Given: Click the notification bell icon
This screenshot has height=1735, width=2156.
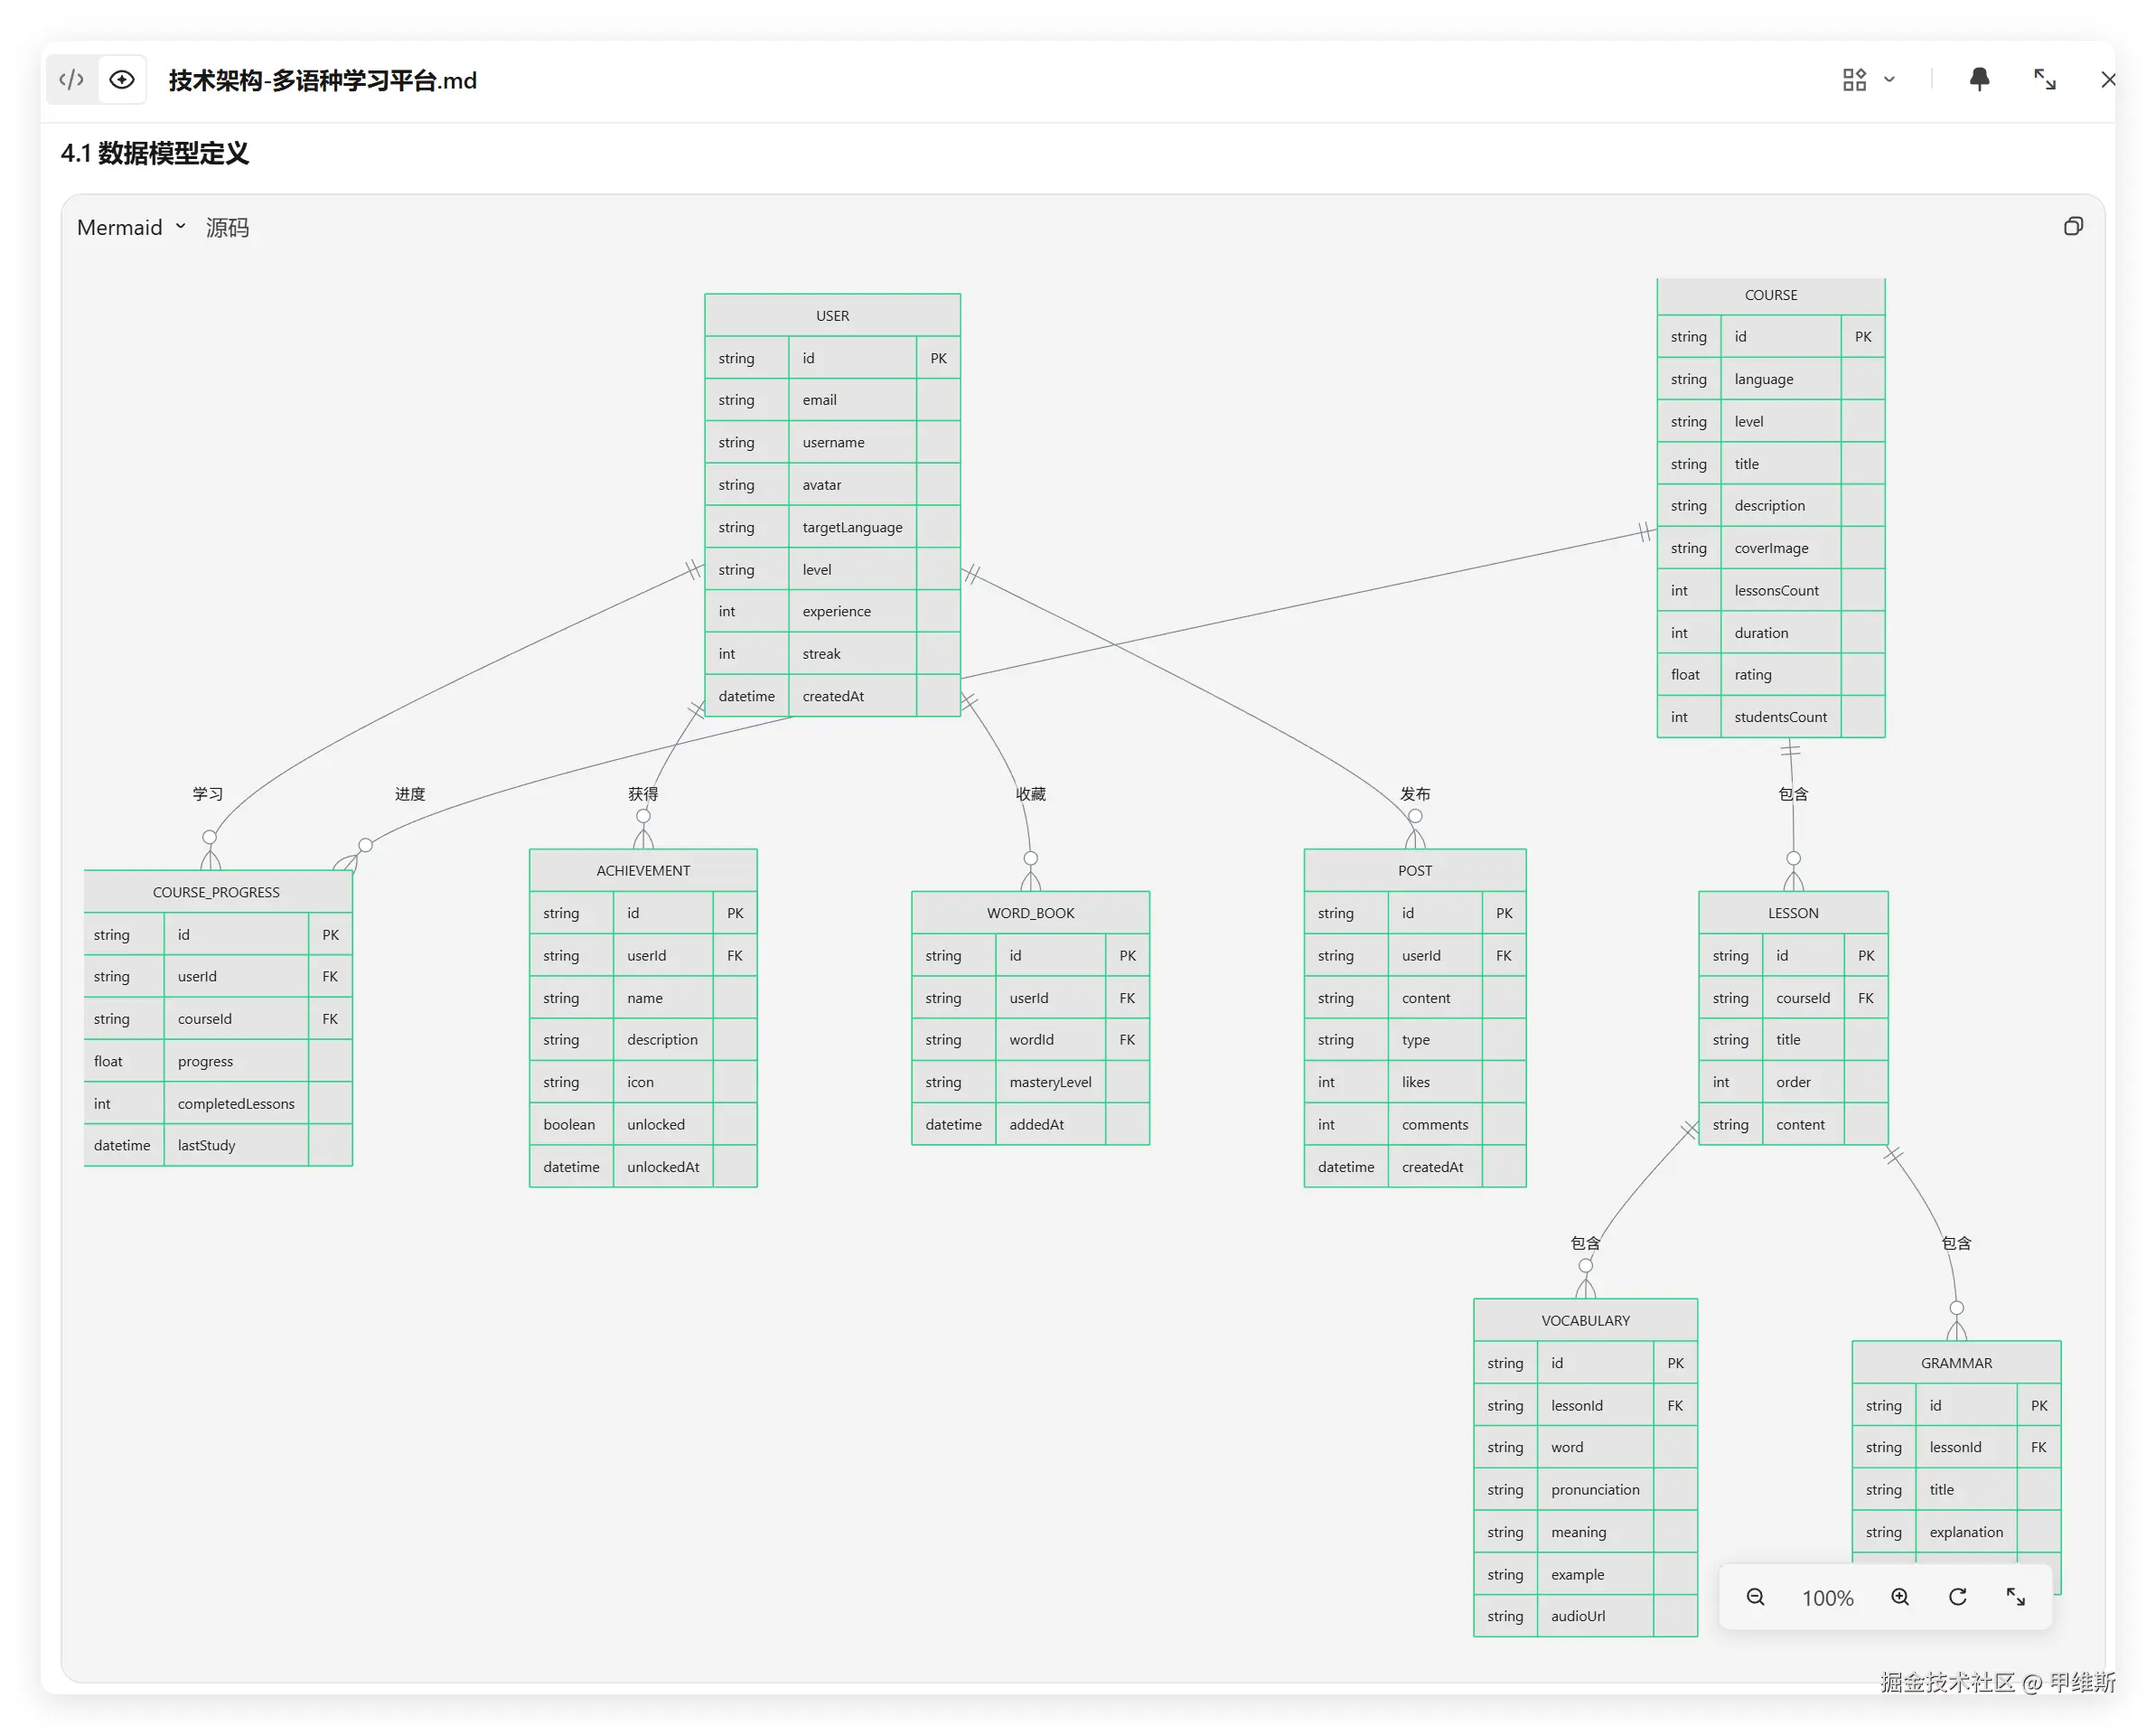Looking at the screenshot, I should [1979, 80].
